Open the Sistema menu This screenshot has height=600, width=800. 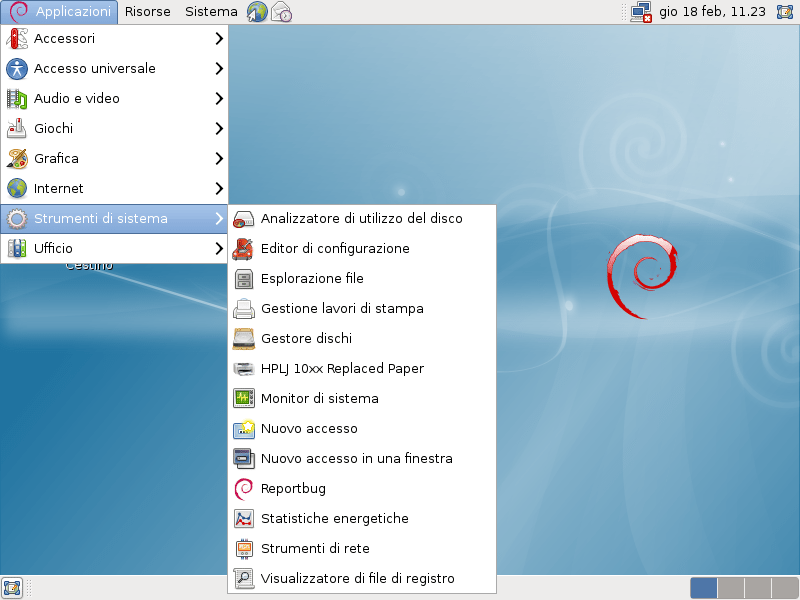click(211, 12)
